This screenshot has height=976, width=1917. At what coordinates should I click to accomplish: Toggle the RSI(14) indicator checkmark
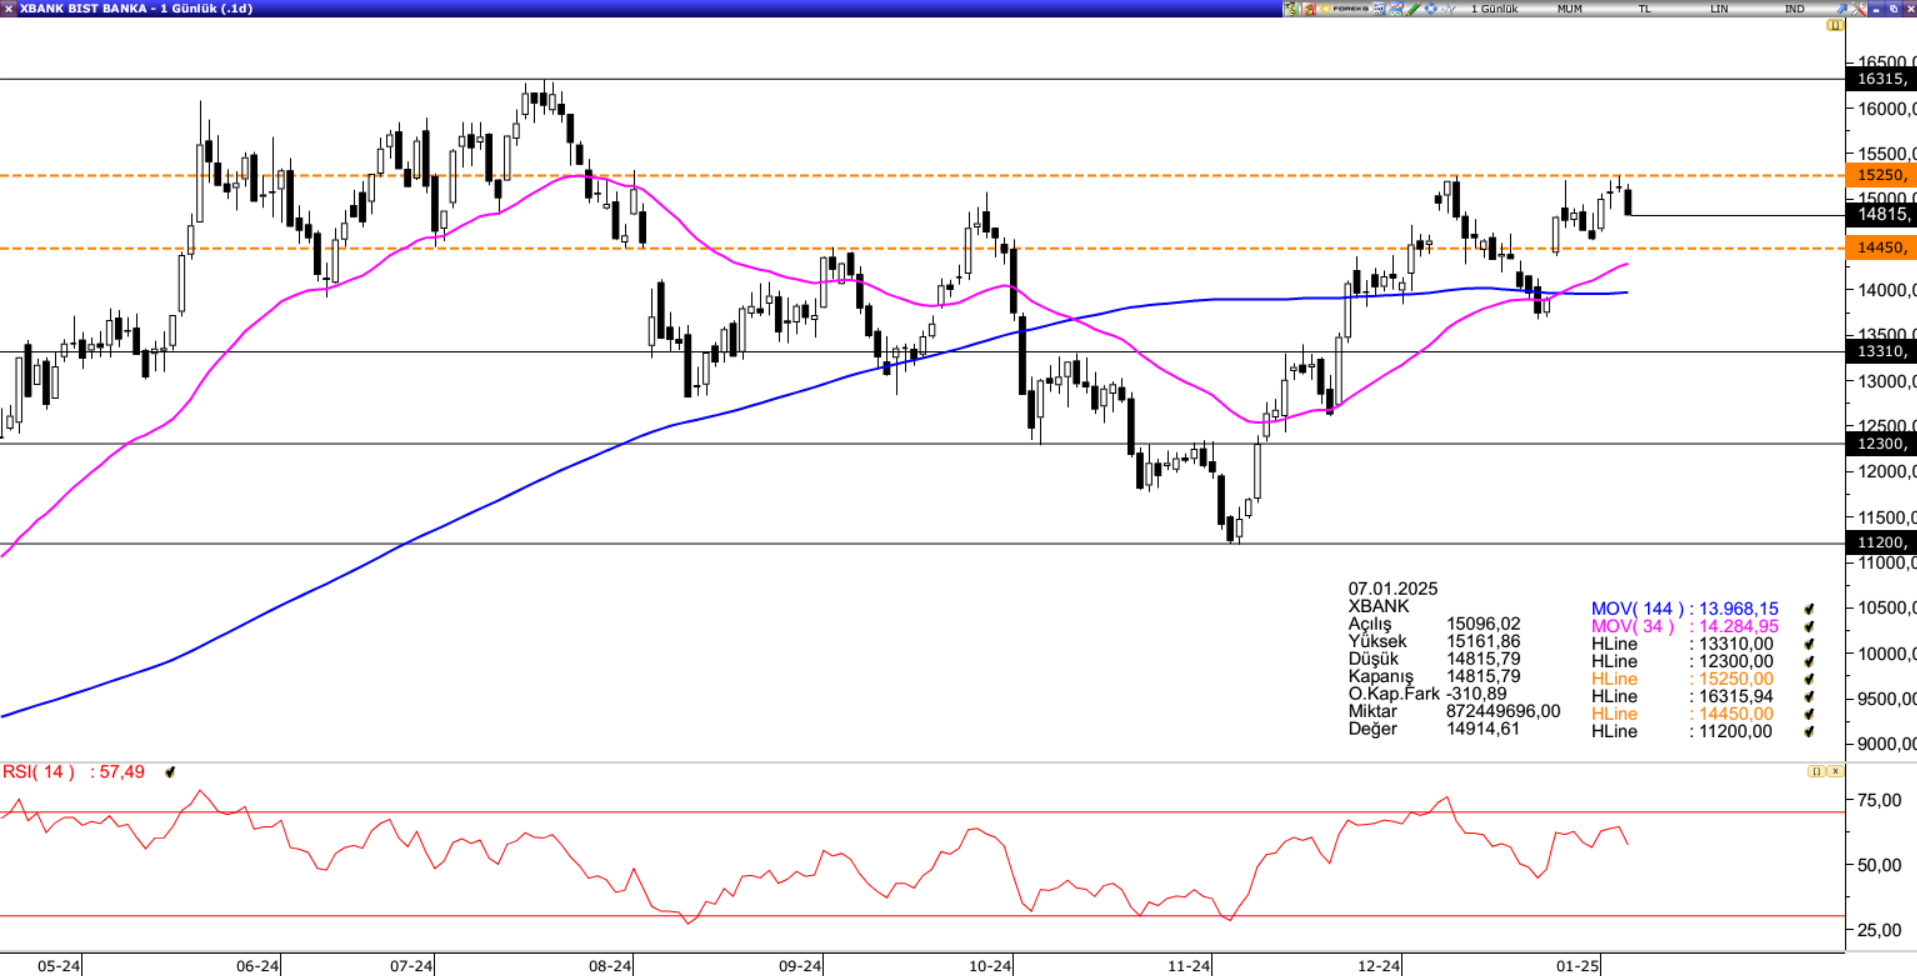pyautogui.click(x=170, y=772)
